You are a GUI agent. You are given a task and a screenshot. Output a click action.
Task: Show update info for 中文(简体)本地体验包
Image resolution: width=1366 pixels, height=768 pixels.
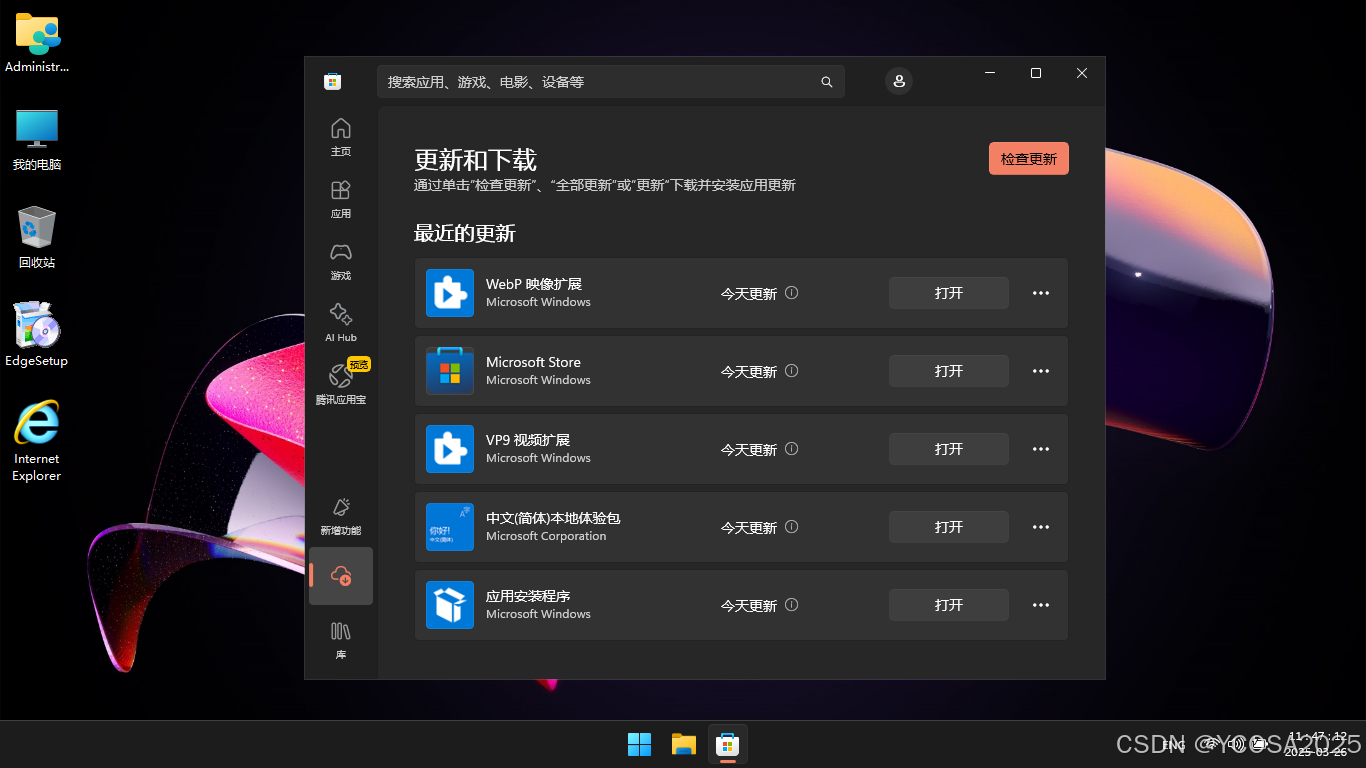click(792, 527)
